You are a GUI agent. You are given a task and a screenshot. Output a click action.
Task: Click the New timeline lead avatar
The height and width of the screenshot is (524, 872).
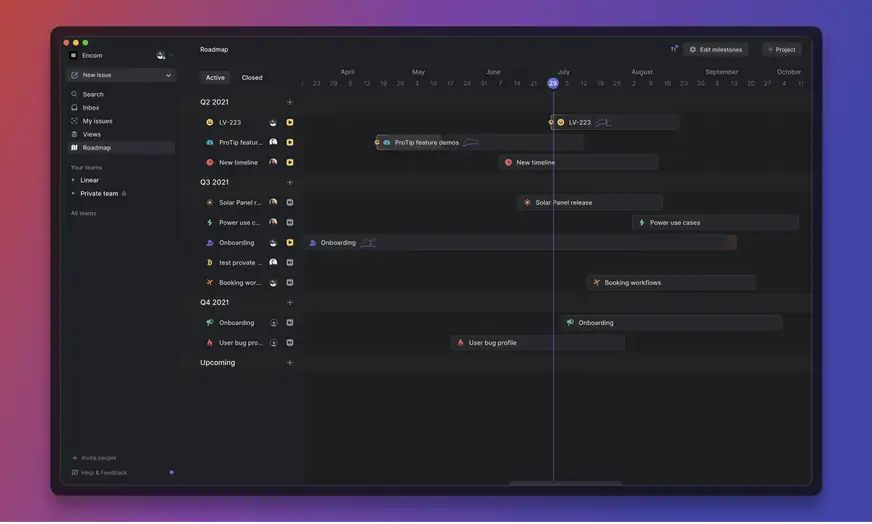coord(273,162)
